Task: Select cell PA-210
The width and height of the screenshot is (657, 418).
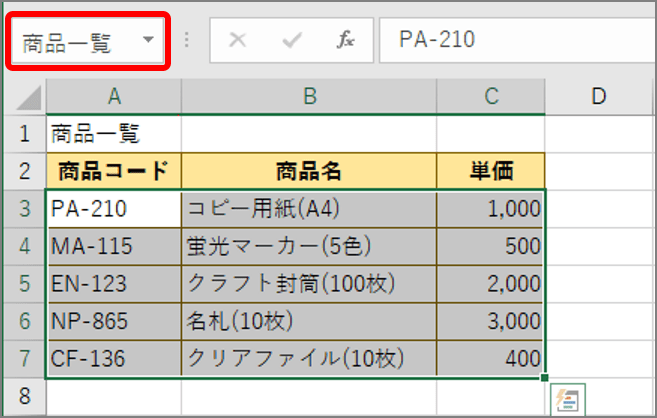Action: click(114, 209)
